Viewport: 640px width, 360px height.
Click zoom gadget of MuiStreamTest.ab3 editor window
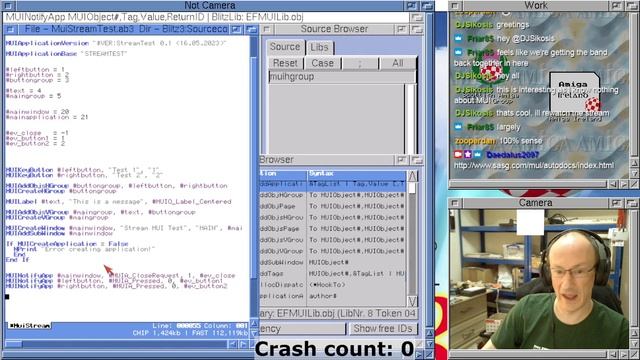(x=236, y=29)
